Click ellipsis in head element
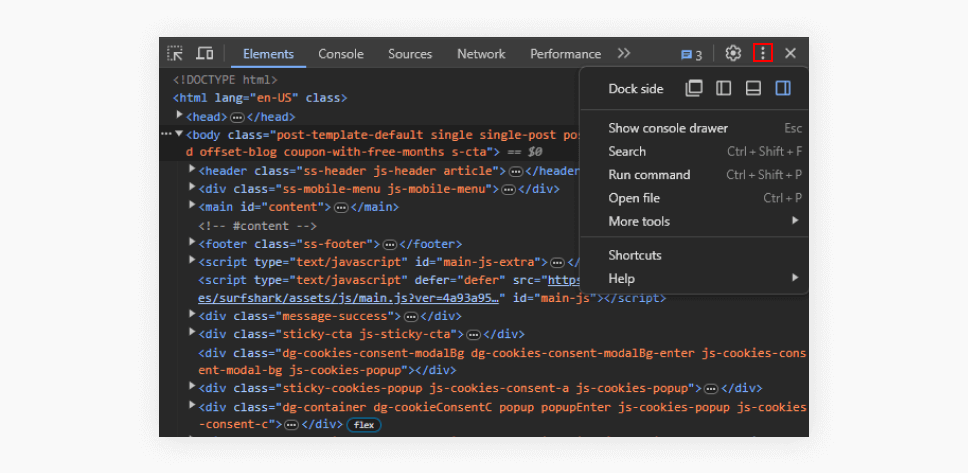This screenshot has height=473, width=968. pos(237,117)
